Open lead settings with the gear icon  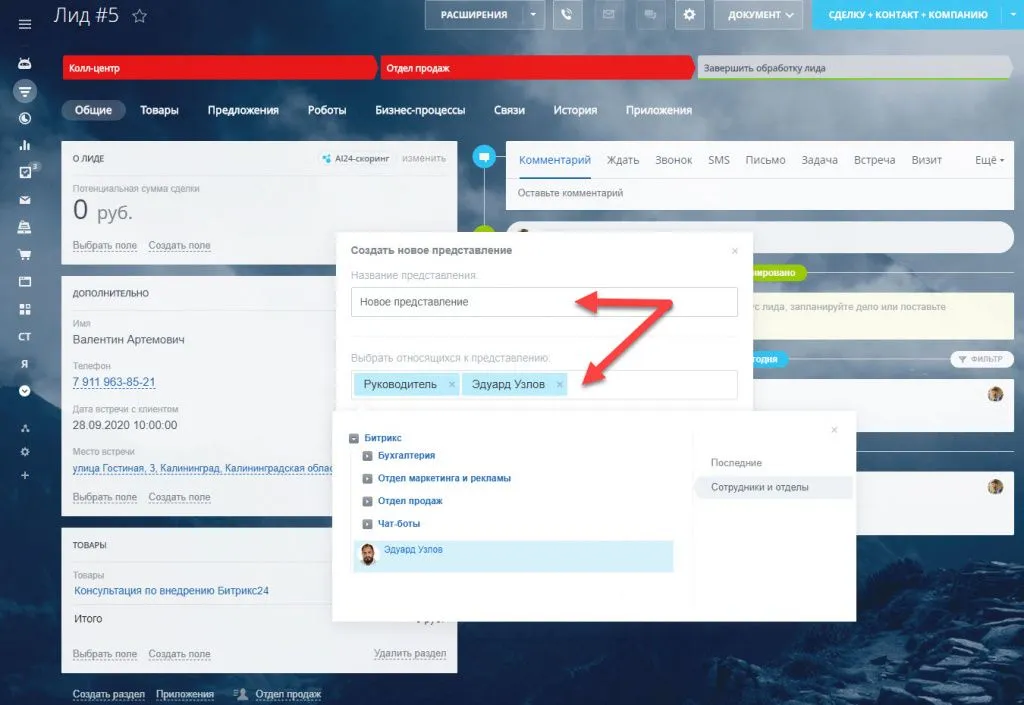click(688, 15)
